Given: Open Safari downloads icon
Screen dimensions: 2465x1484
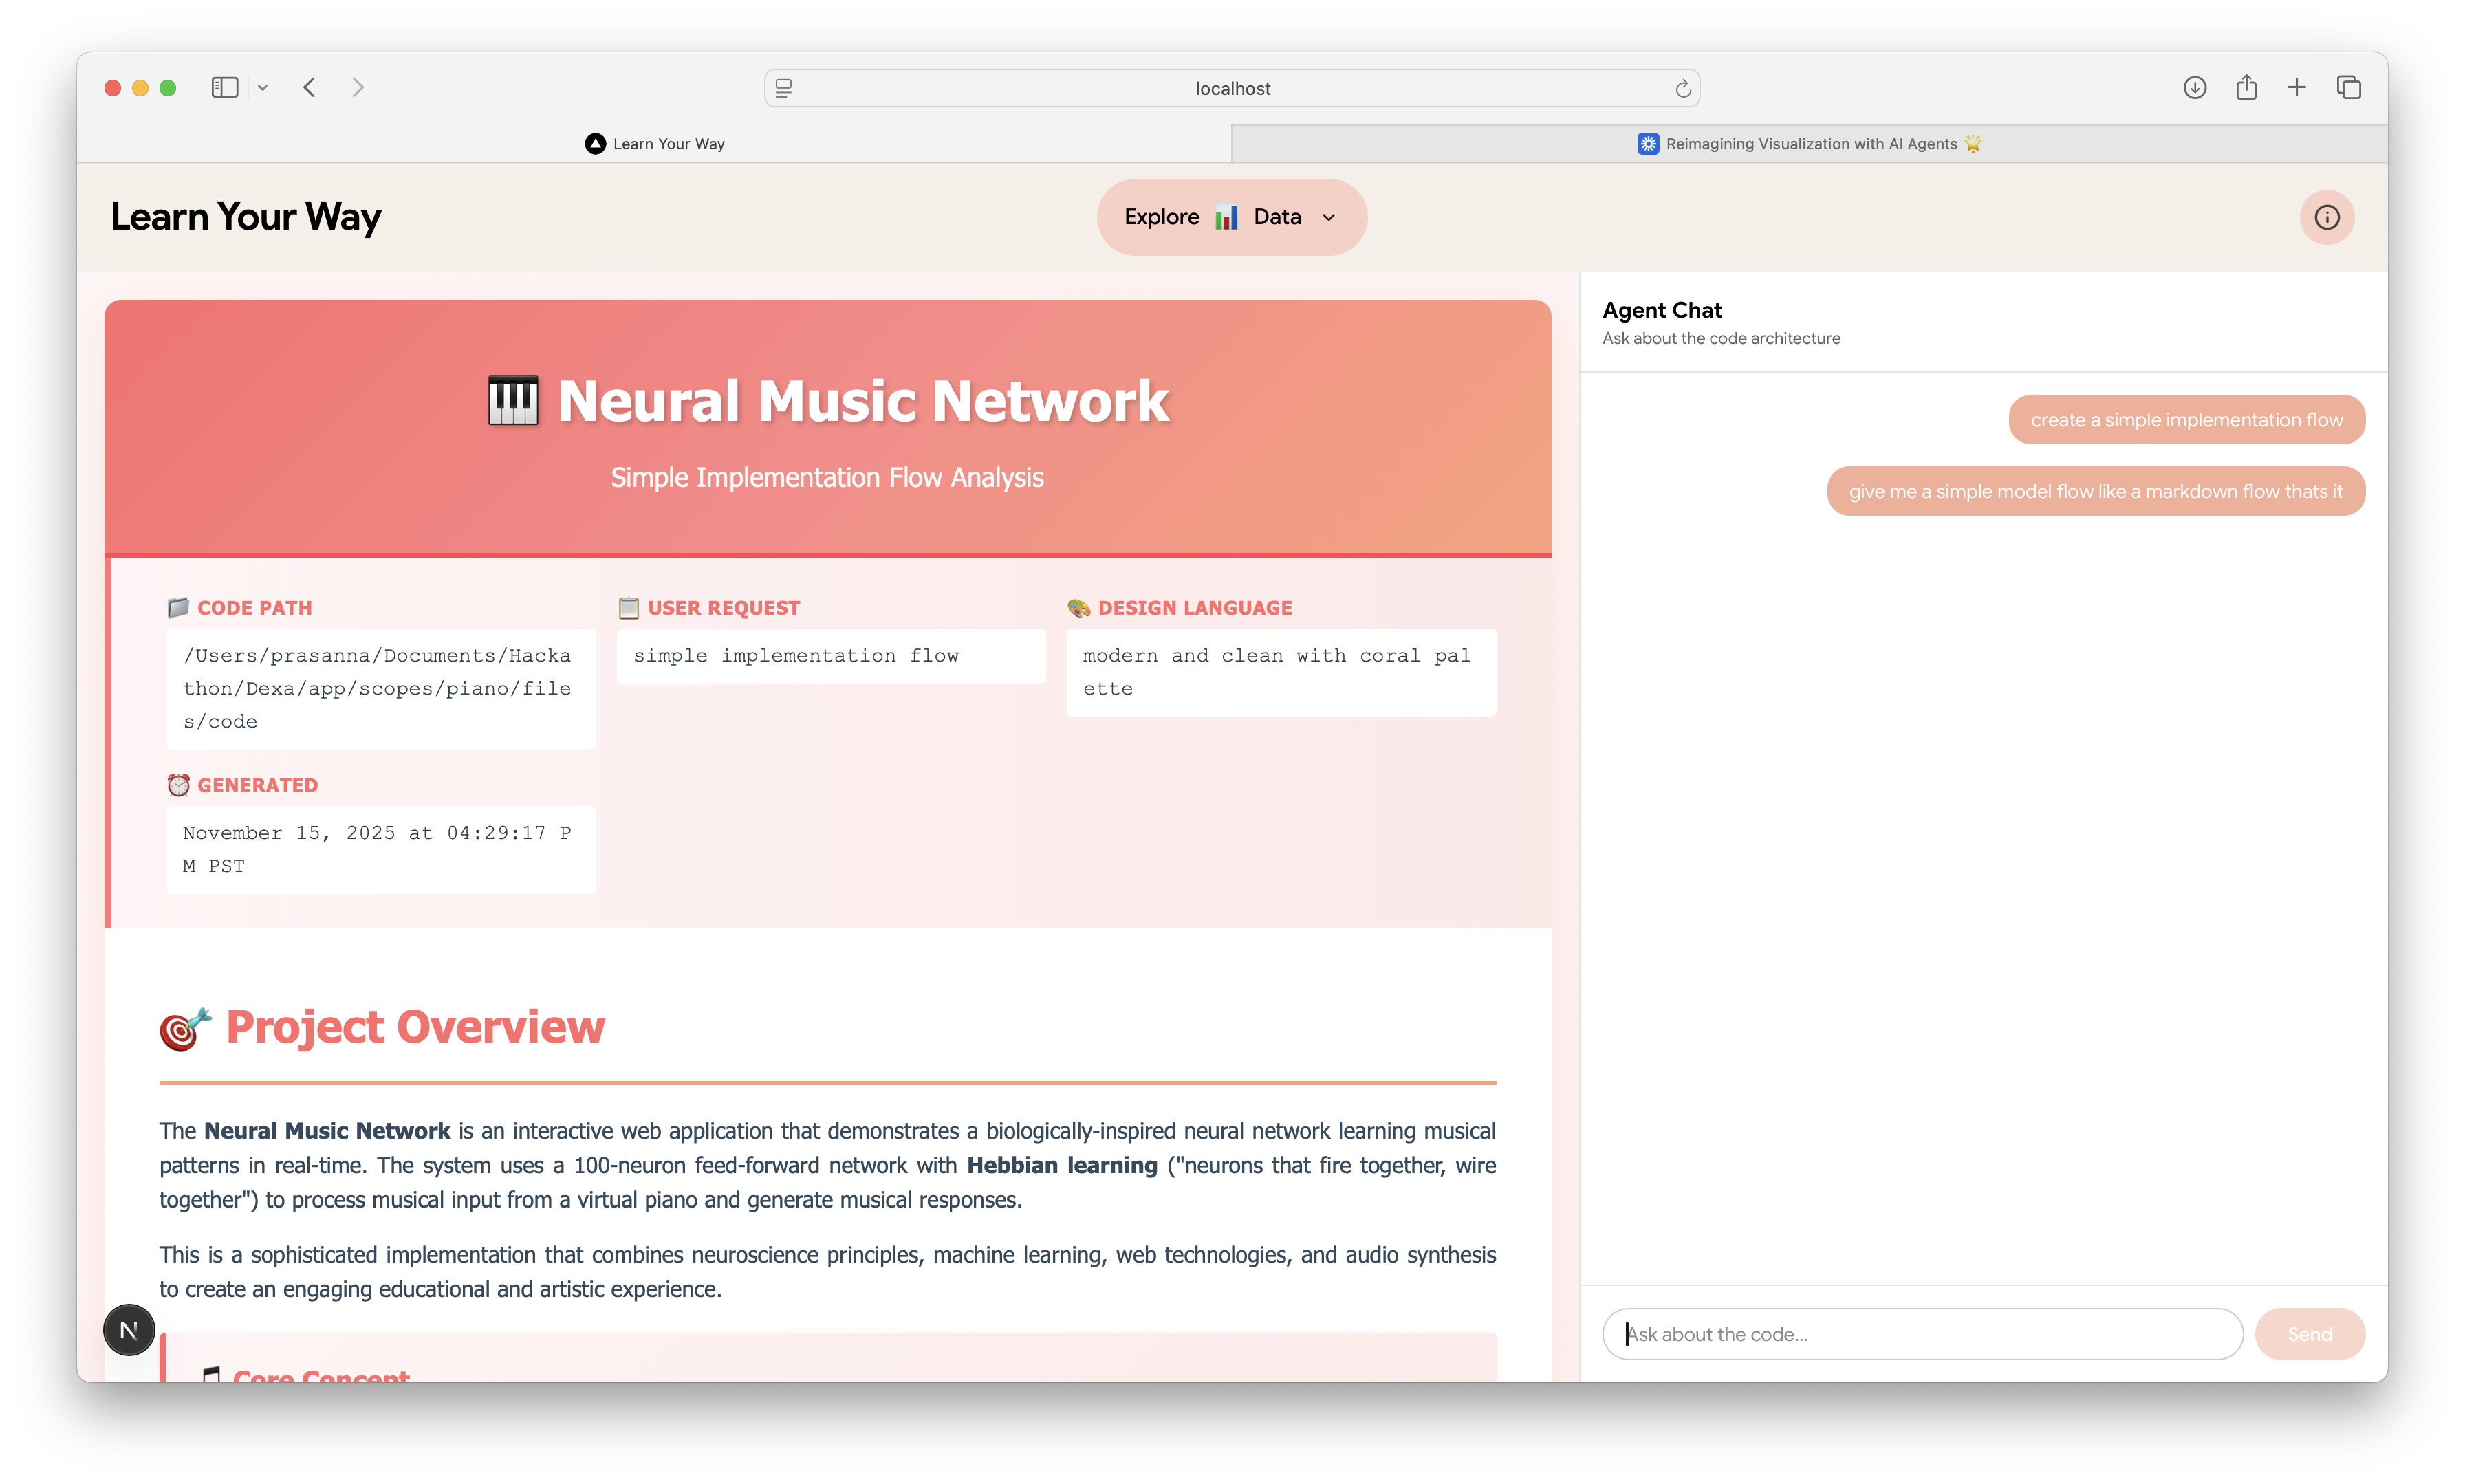Looking at the screenshot, I should click(x=2194, y=88).
